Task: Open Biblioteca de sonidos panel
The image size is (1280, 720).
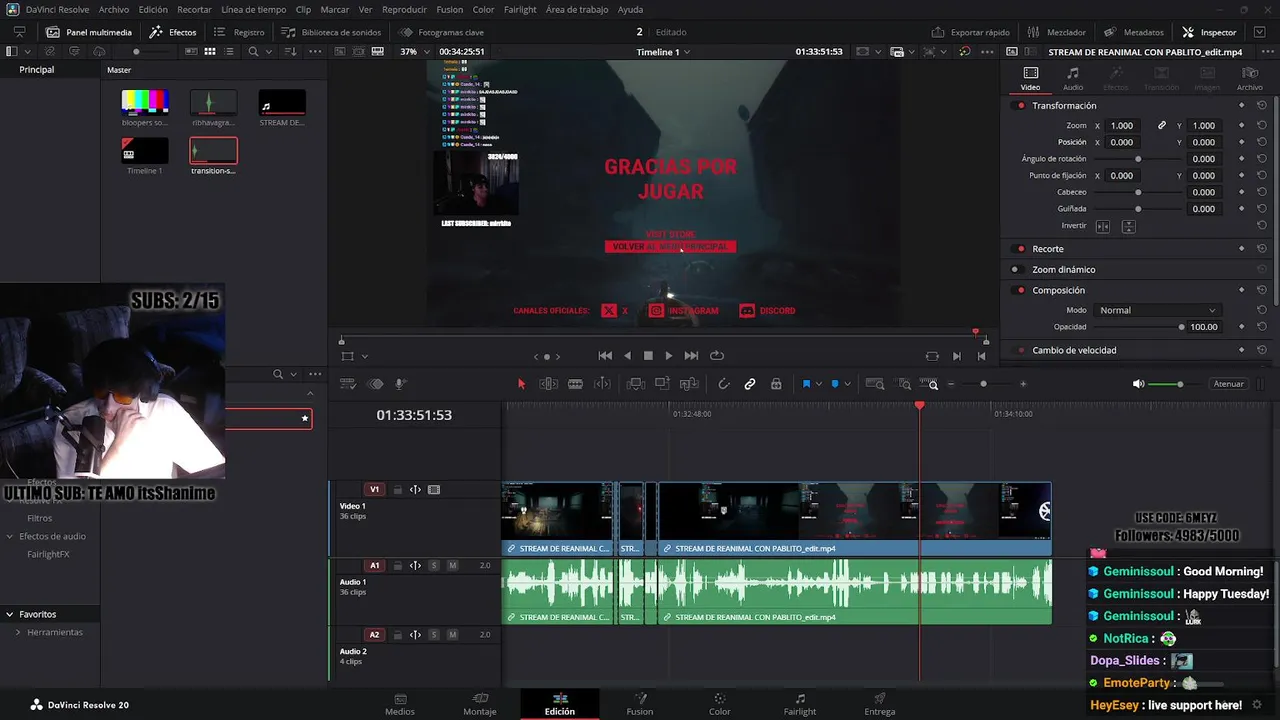Action: (x=331, y=32)
